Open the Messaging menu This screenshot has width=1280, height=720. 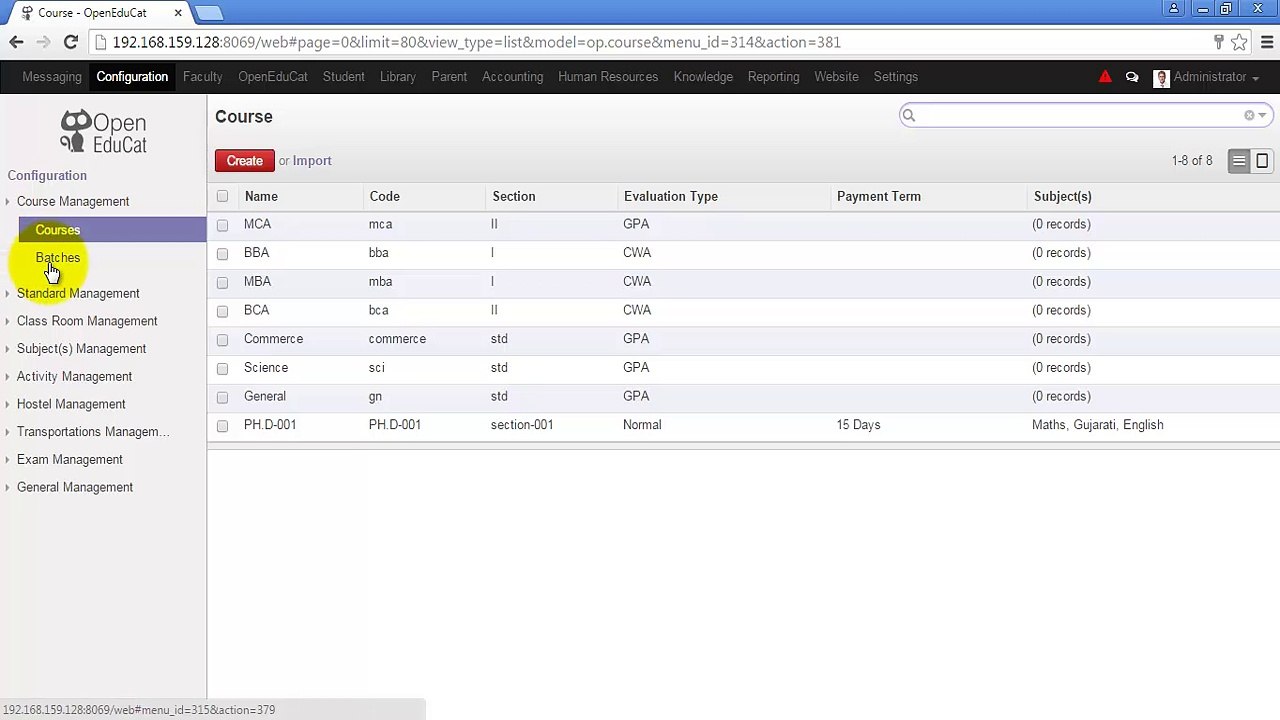click(x=52, y=77)
